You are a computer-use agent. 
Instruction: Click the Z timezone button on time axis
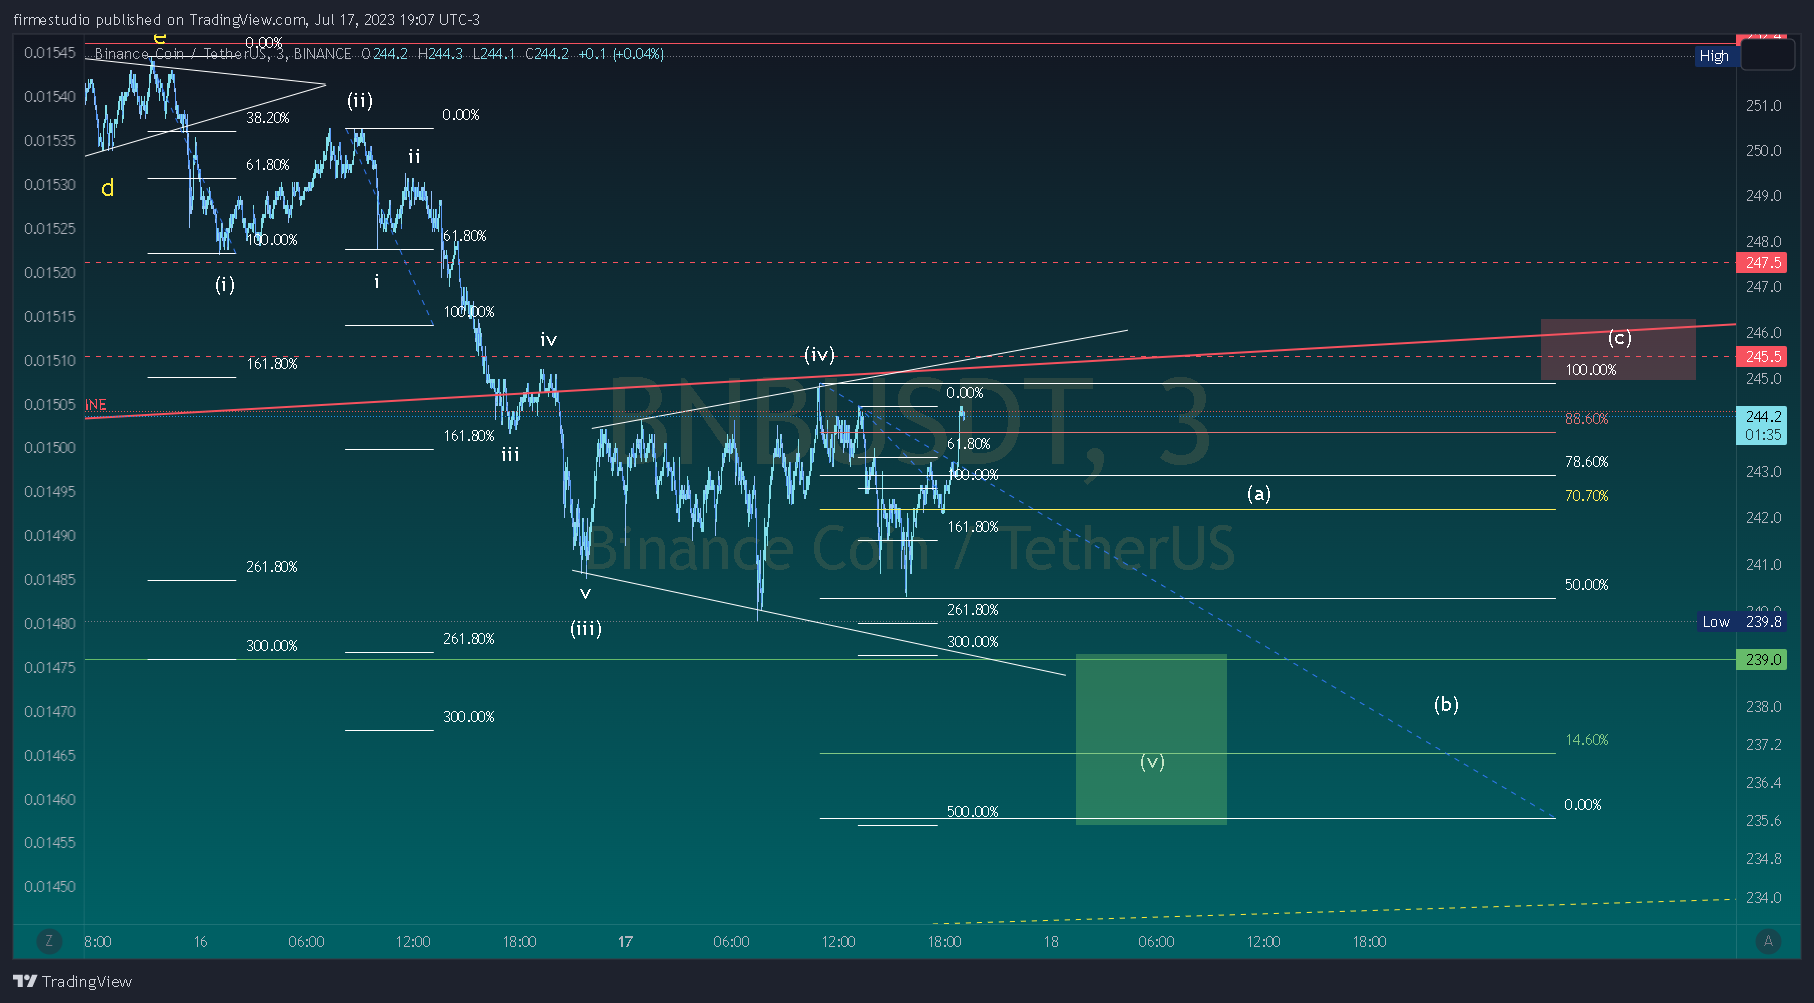coord(48,941)
